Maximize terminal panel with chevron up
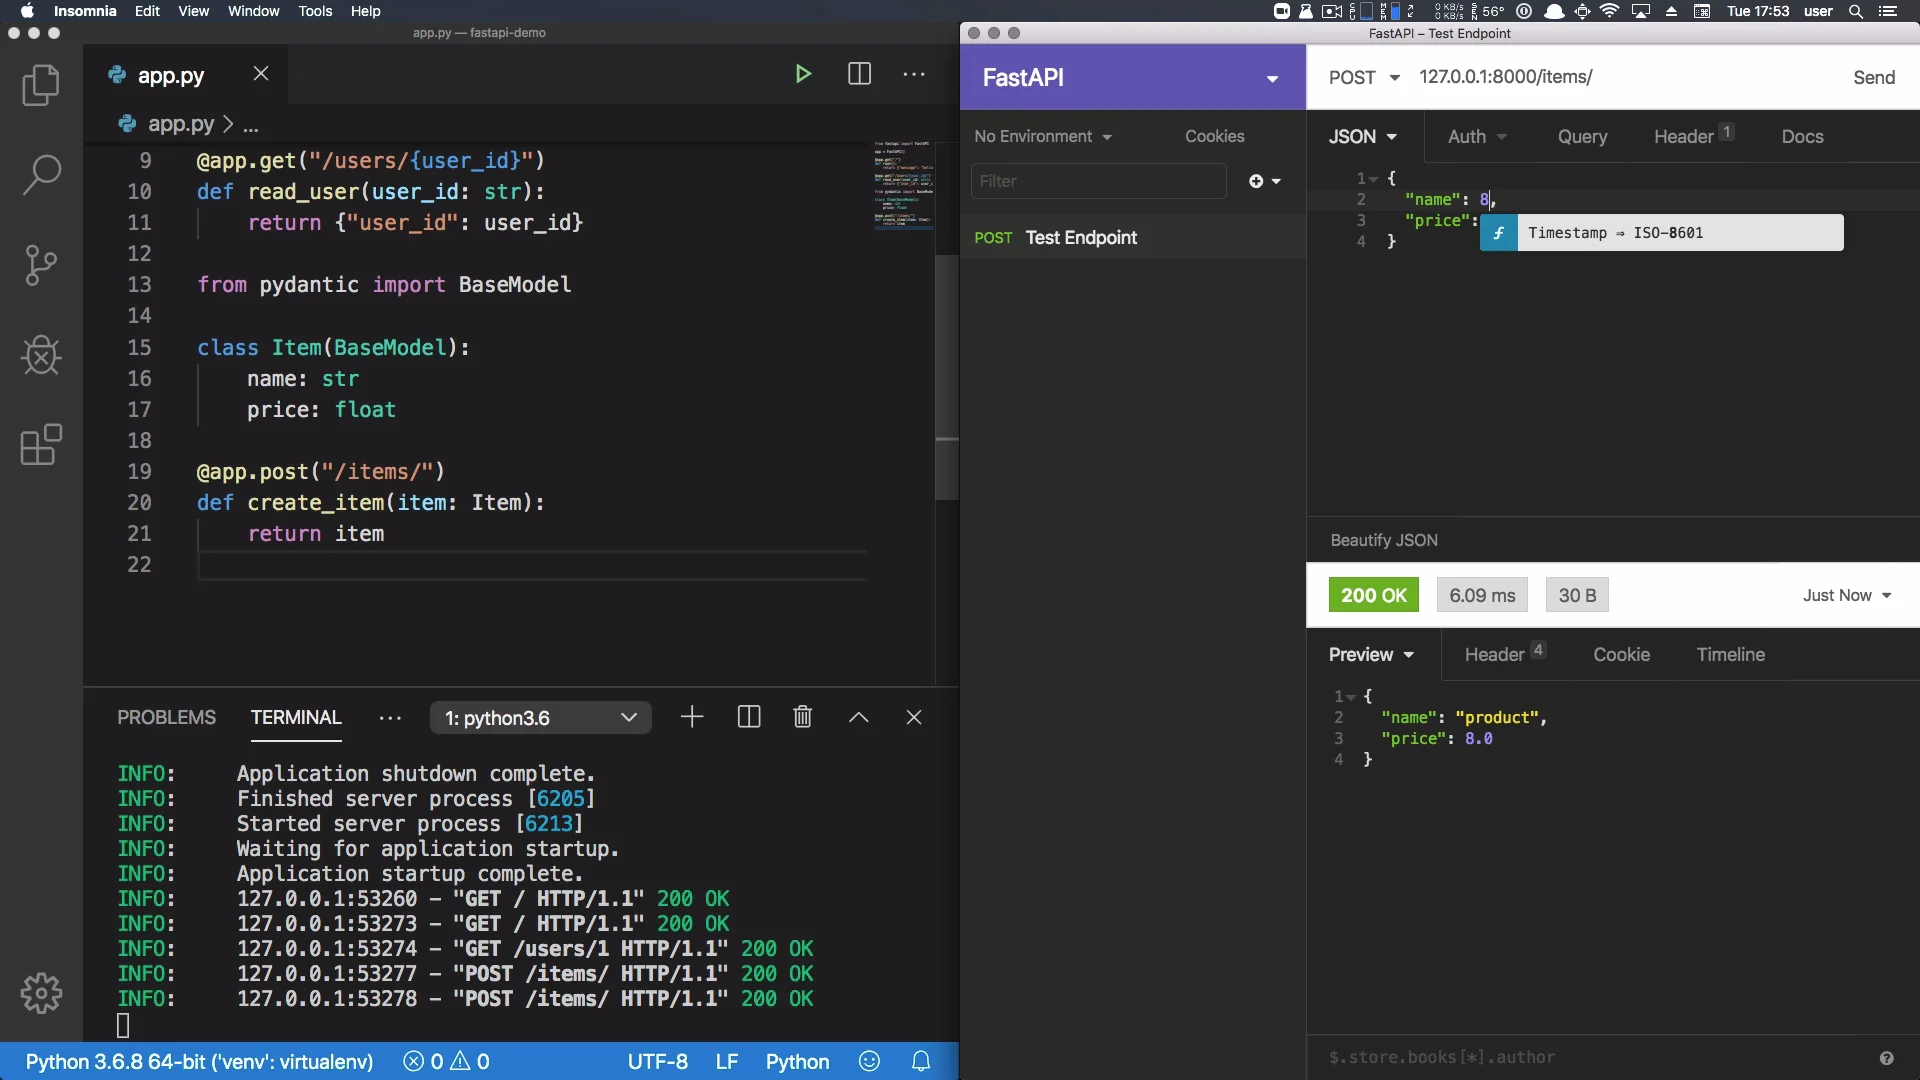 [x=858, y=717]
